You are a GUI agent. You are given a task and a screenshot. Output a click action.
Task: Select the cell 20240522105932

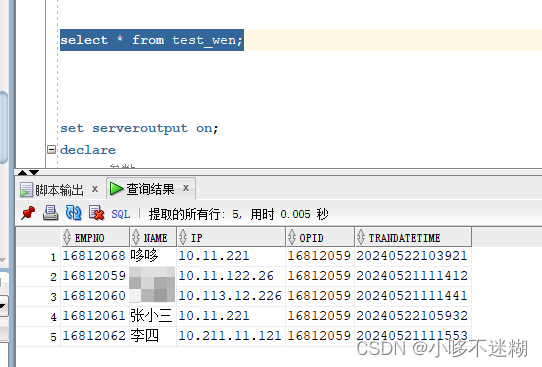(412, 316)
